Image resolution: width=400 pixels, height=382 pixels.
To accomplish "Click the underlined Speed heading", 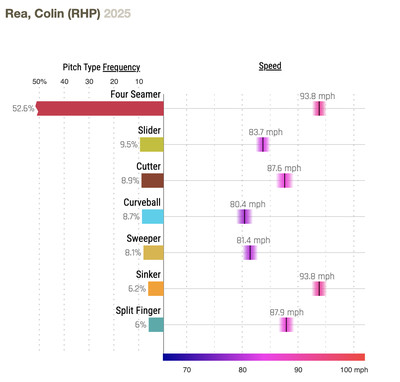I will (x=270, y=66).
